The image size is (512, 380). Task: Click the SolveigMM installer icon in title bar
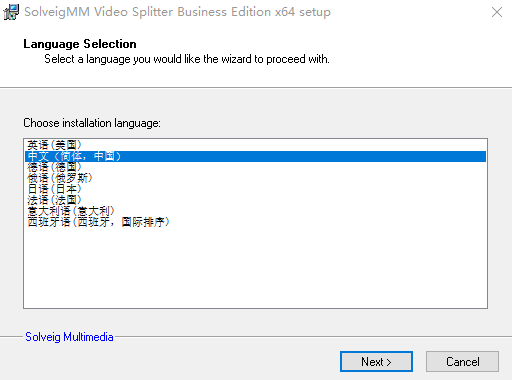pyautogui.click(x=11, y=12)
